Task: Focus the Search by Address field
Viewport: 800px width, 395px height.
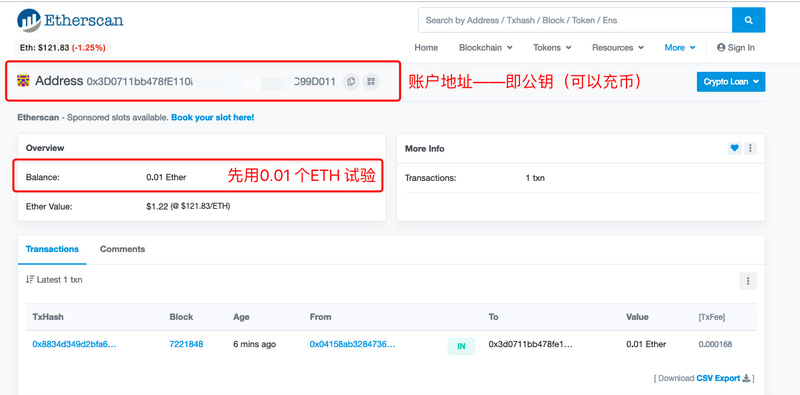Action: pyautogui.click(x=575, y=20)
